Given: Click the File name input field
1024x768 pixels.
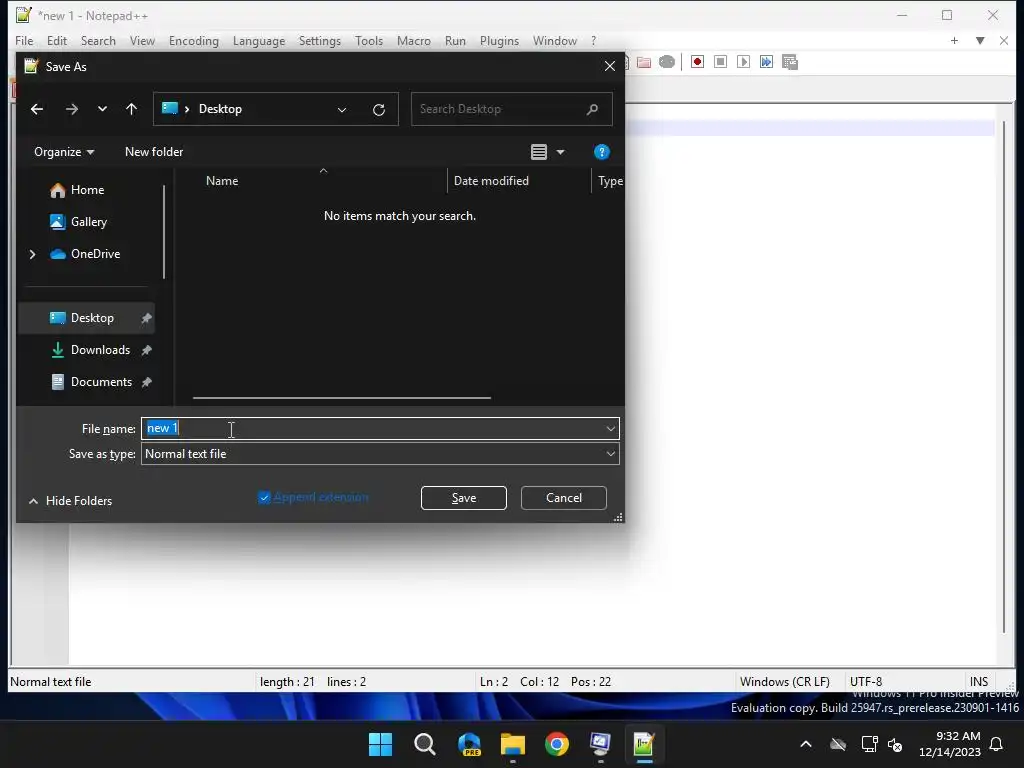Looking at the screenshot, I should [x=380, y=429].
